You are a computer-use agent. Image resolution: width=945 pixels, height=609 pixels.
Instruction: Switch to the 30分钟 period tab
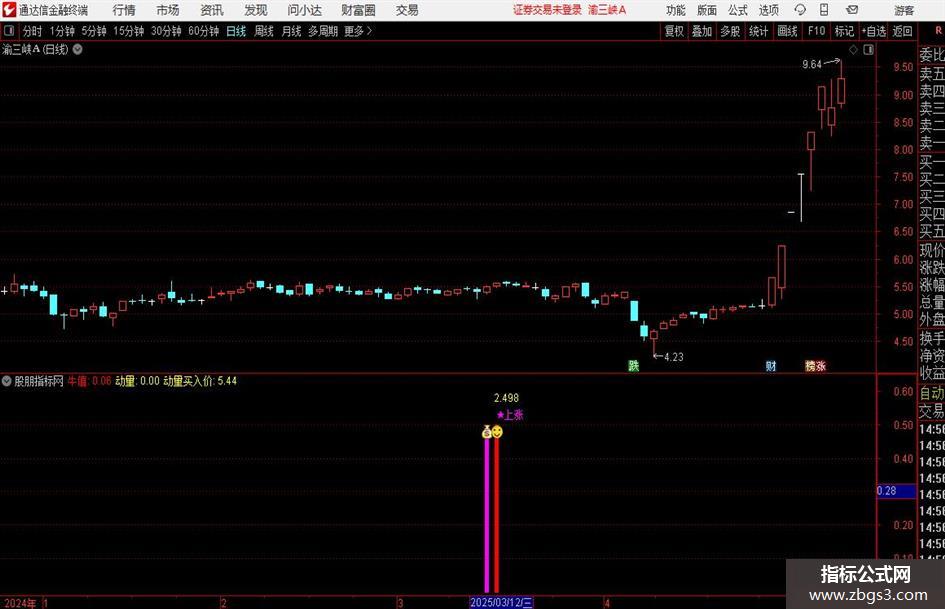tap(166, 31)
